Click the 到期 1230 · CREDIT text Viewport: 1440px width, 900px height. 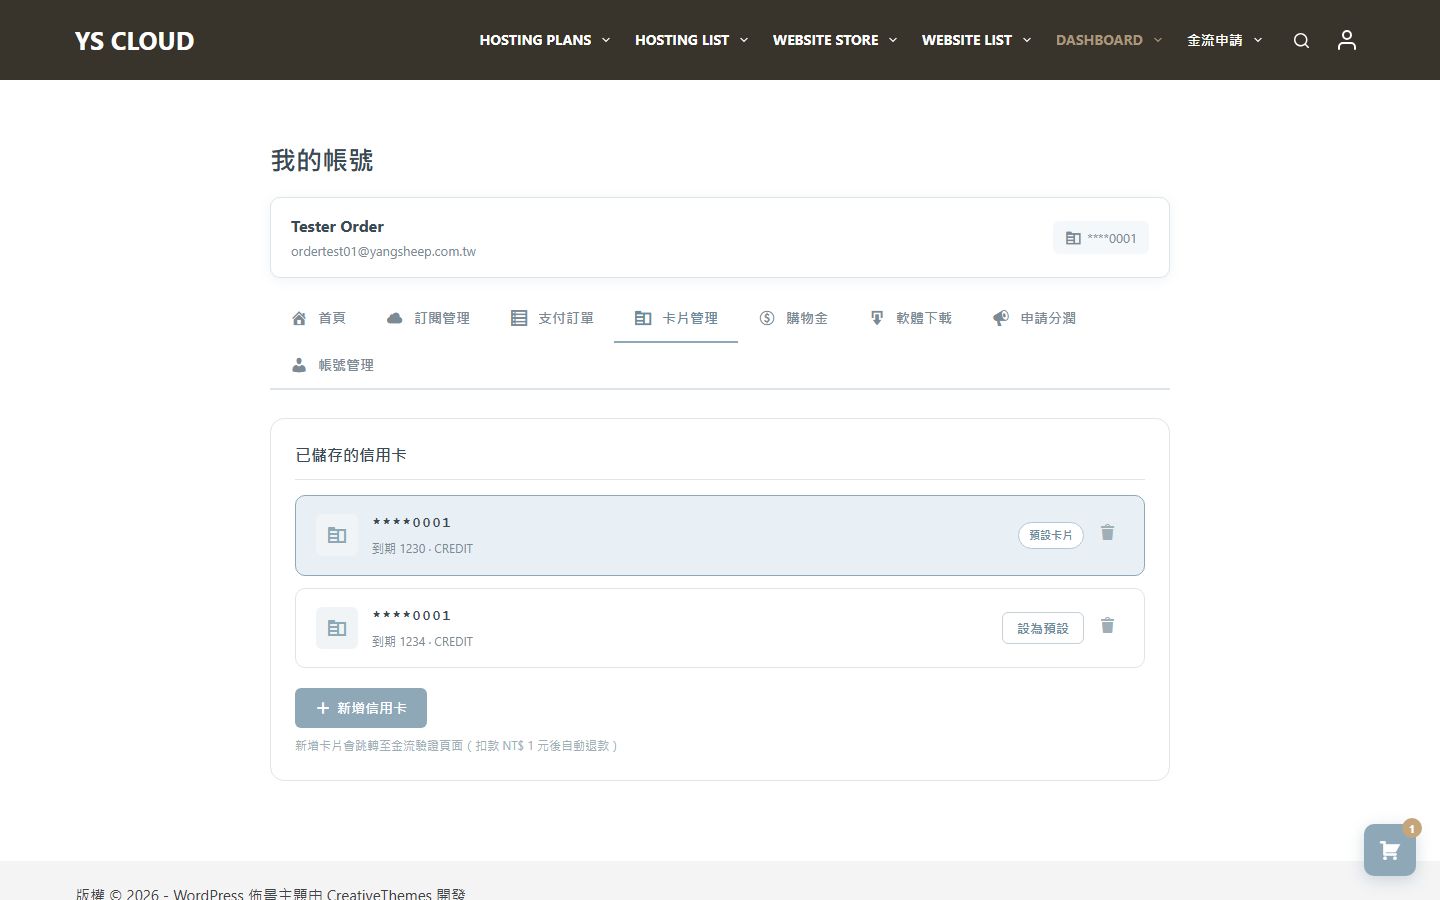[422, 549]
